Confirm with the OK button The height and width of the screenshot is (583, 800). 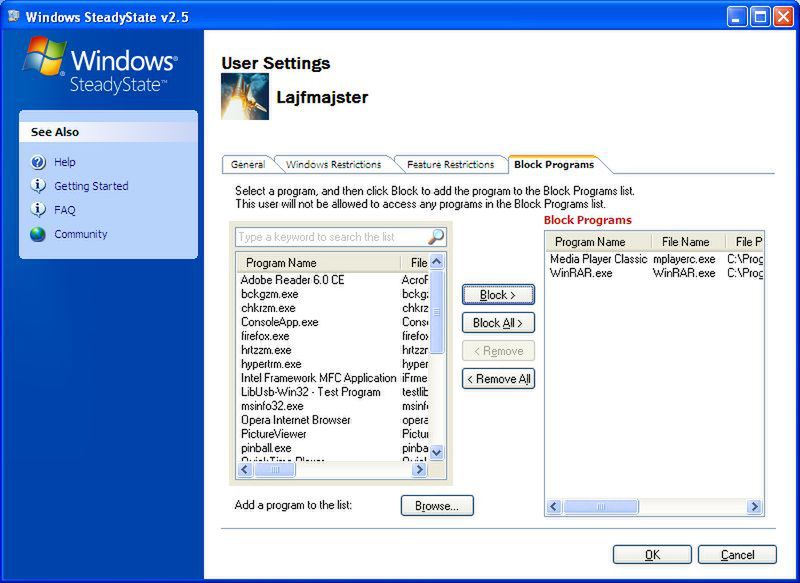click(652, 554)
